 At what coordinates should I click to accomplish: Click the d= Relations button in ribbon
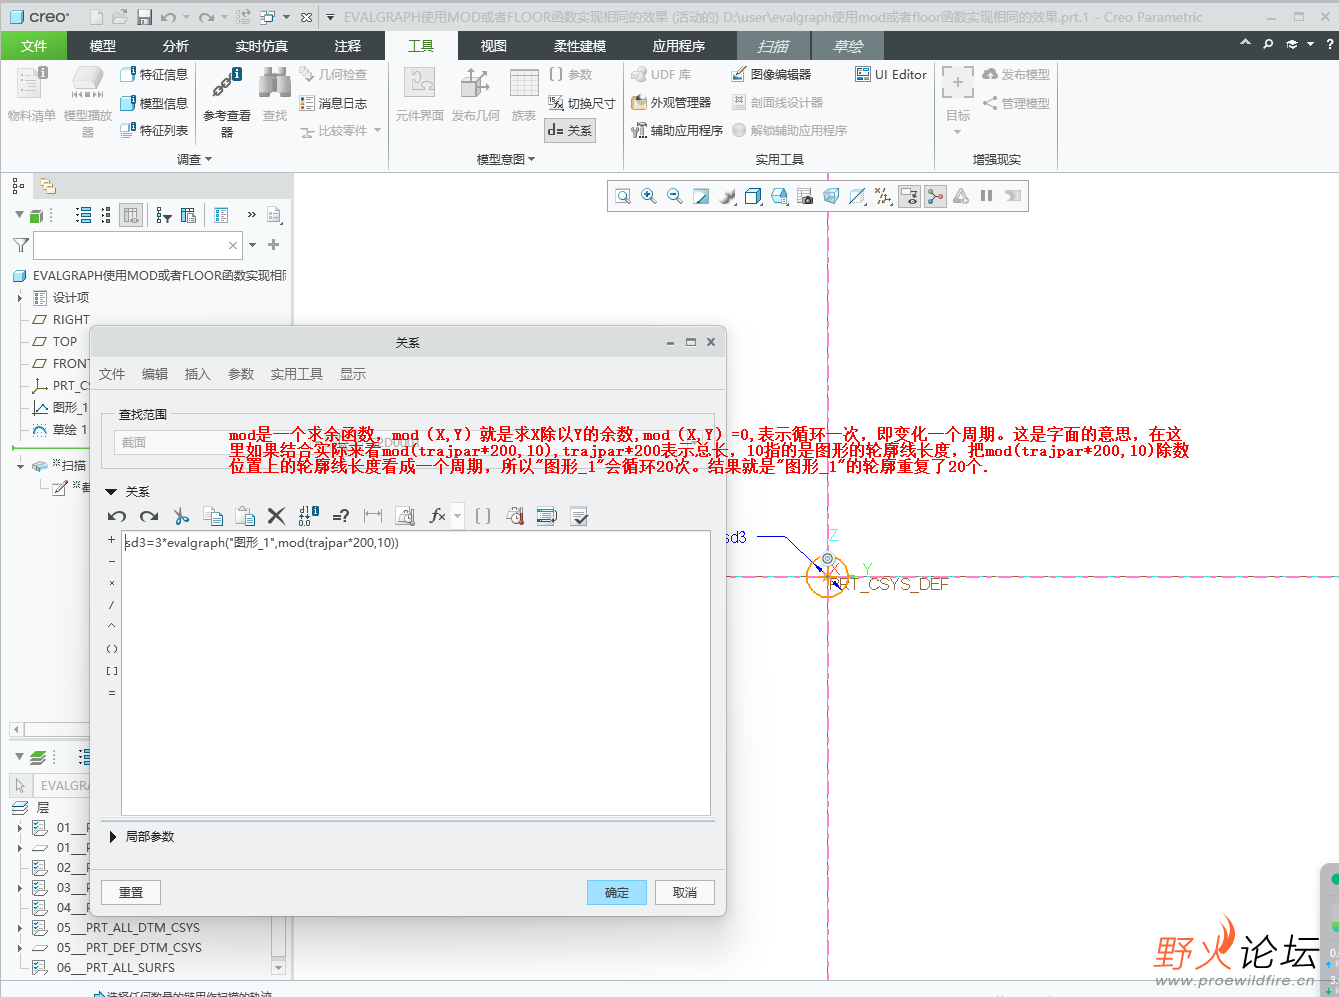570,130
